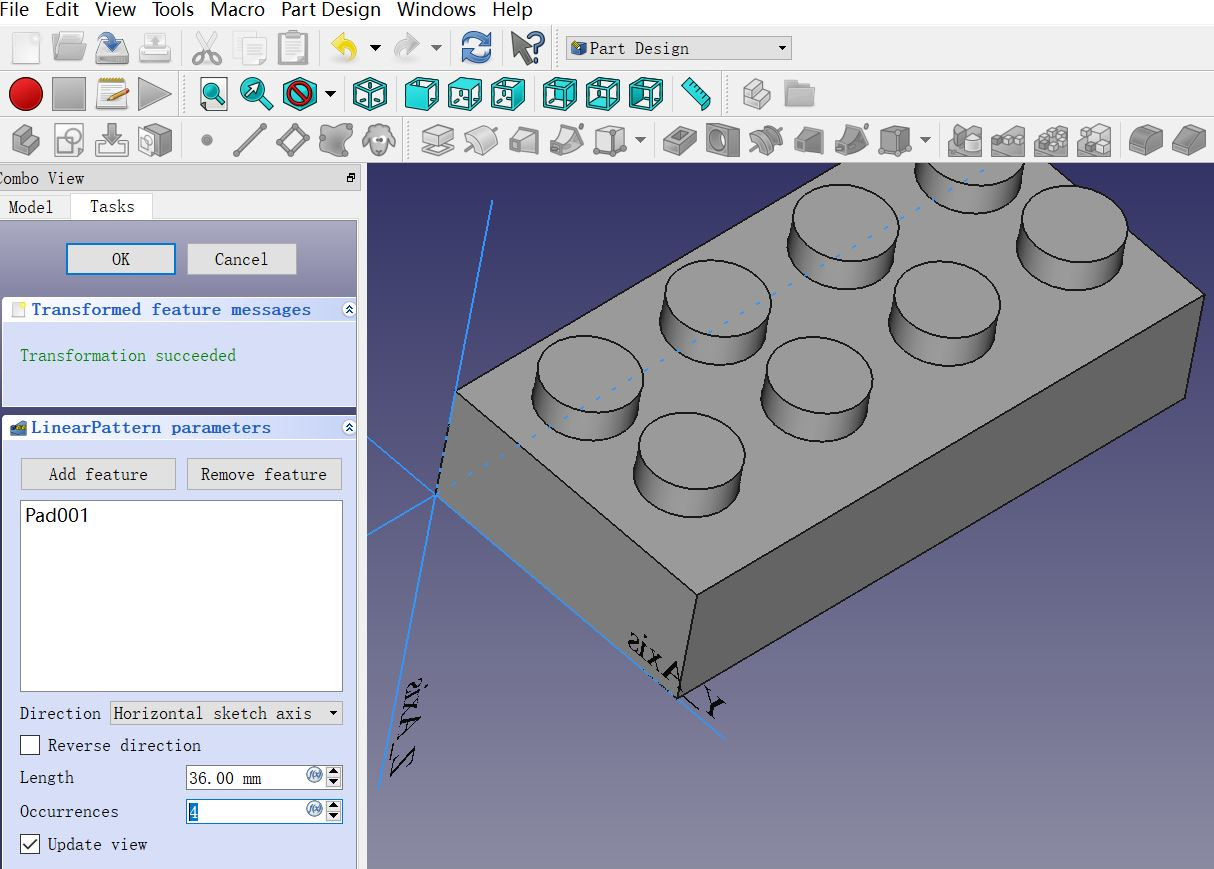Click the Right view cube icon
The height and width of the screenshot is (869, 1214).
point(508,94)
